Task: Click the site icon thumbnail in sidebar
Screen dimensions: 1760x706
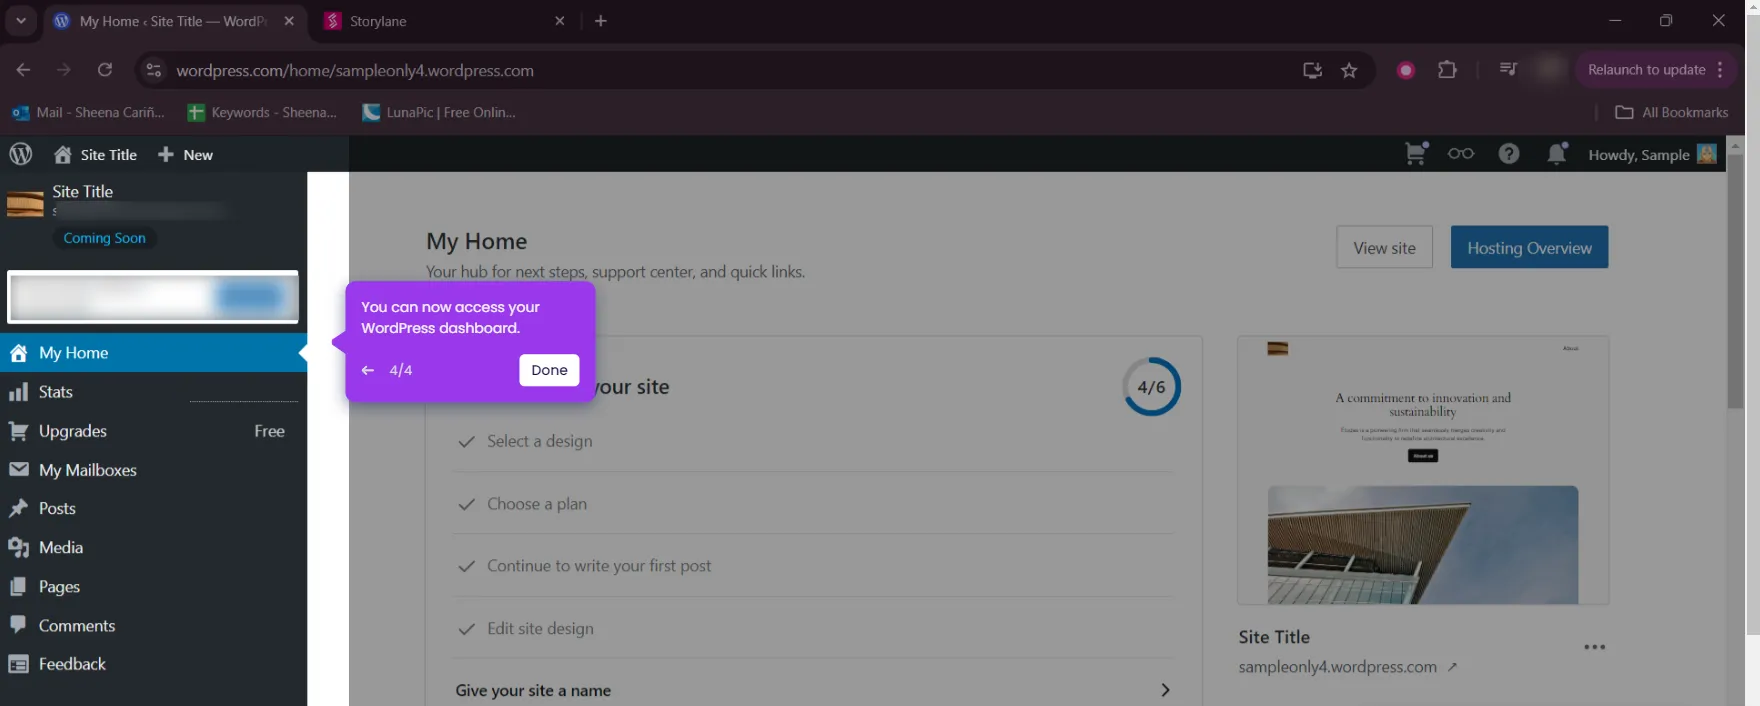Action: point(25,204)
